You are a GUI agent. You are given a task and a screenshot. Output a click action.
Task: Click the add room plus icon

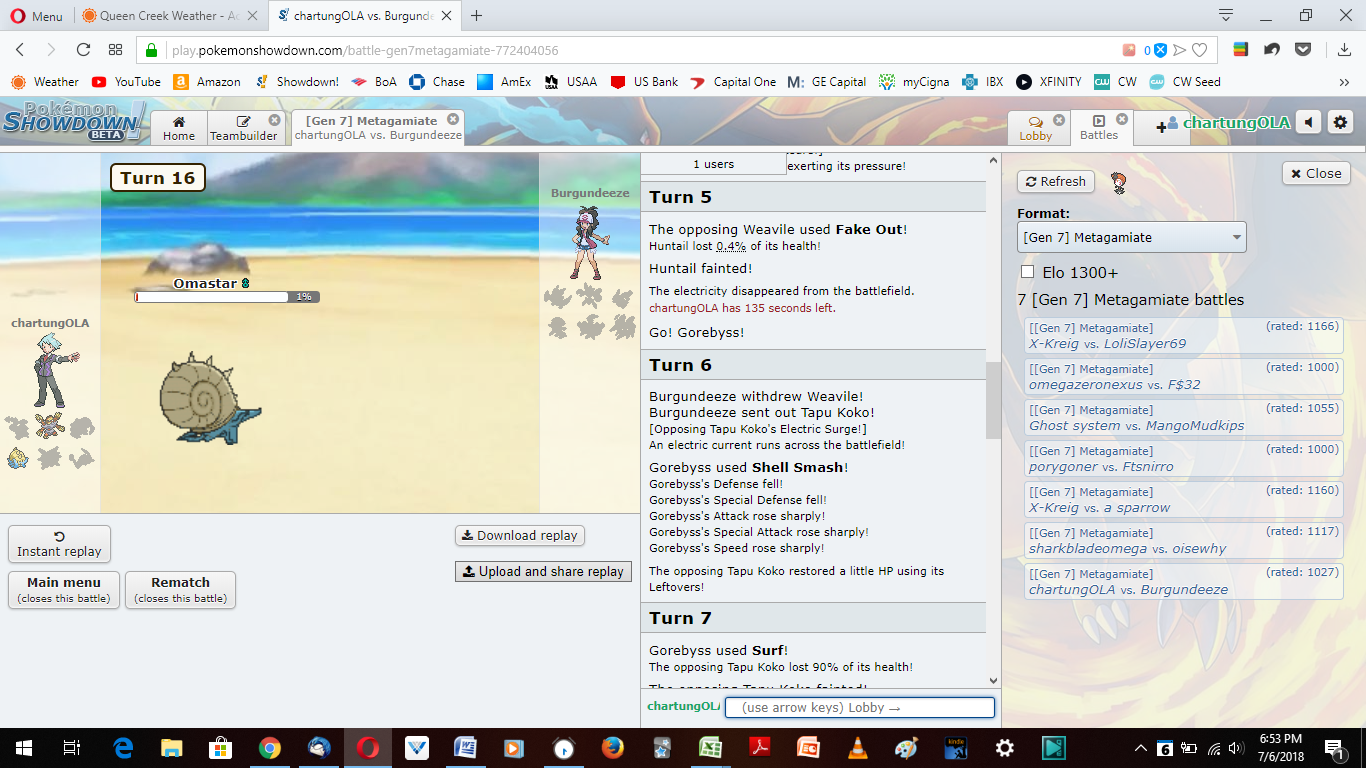1161,126
